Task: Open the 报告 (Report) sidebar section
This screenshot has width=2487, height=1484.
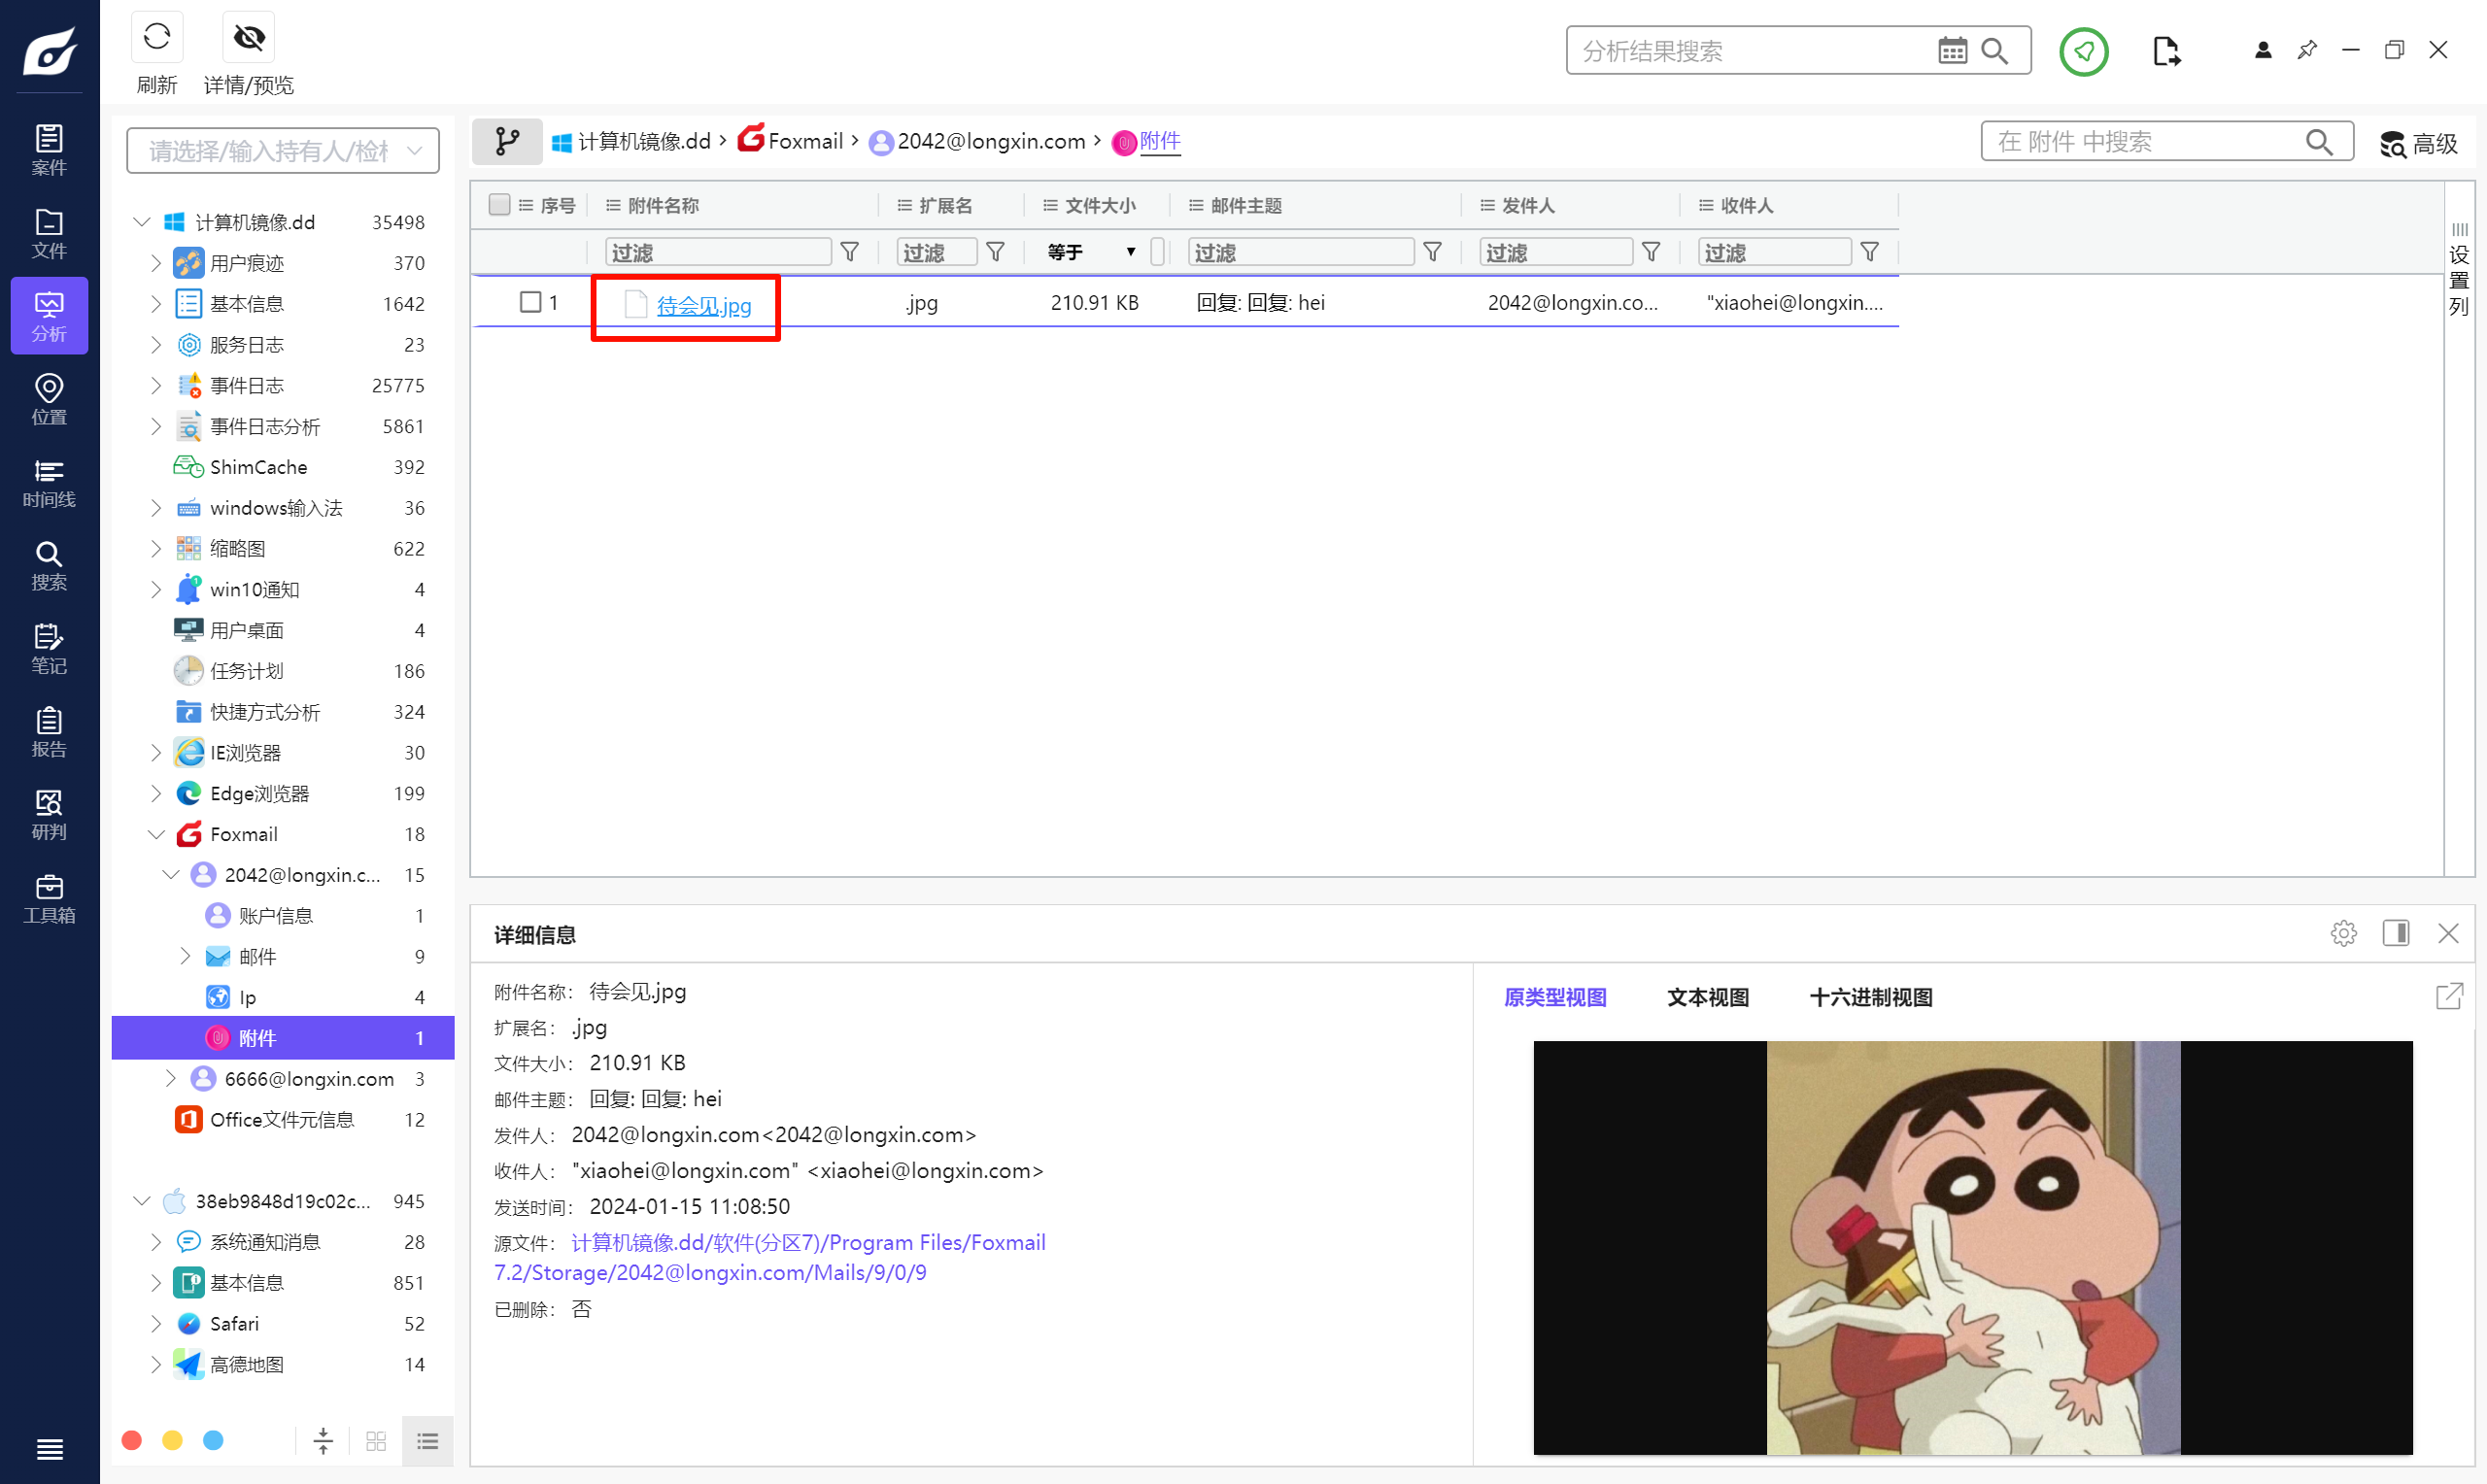Action: point(49,731)
